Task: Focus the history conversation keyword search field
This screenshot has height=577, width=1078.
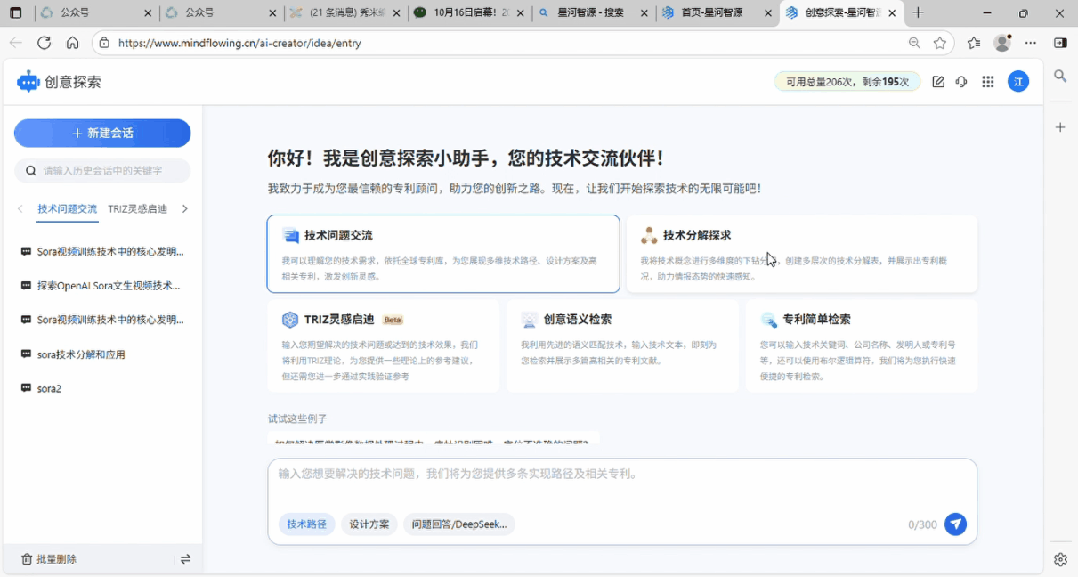Action: coord(102,171)
